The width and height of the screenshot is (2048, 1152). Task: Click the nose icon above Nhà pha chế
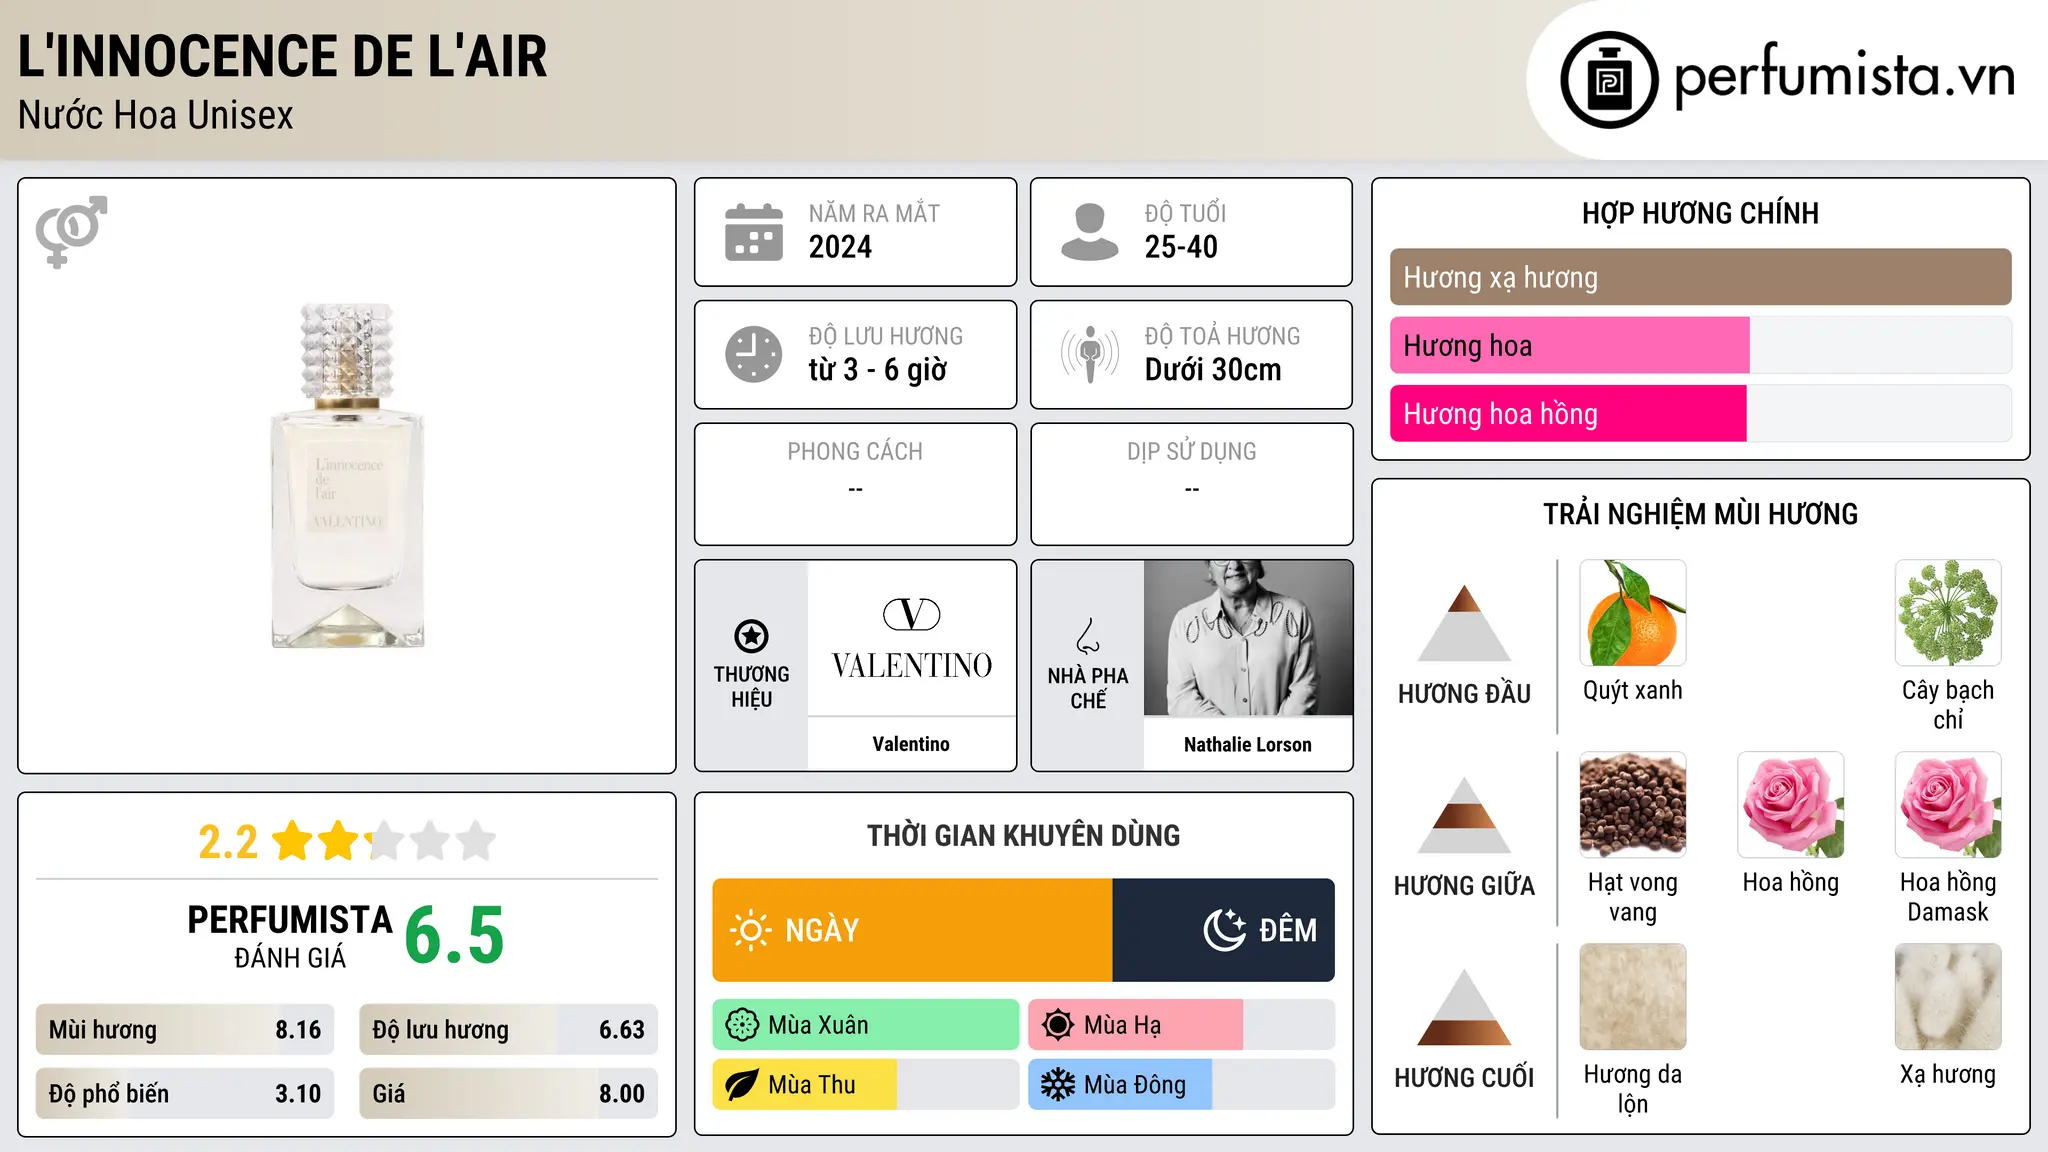click(x=1088, y=636)
